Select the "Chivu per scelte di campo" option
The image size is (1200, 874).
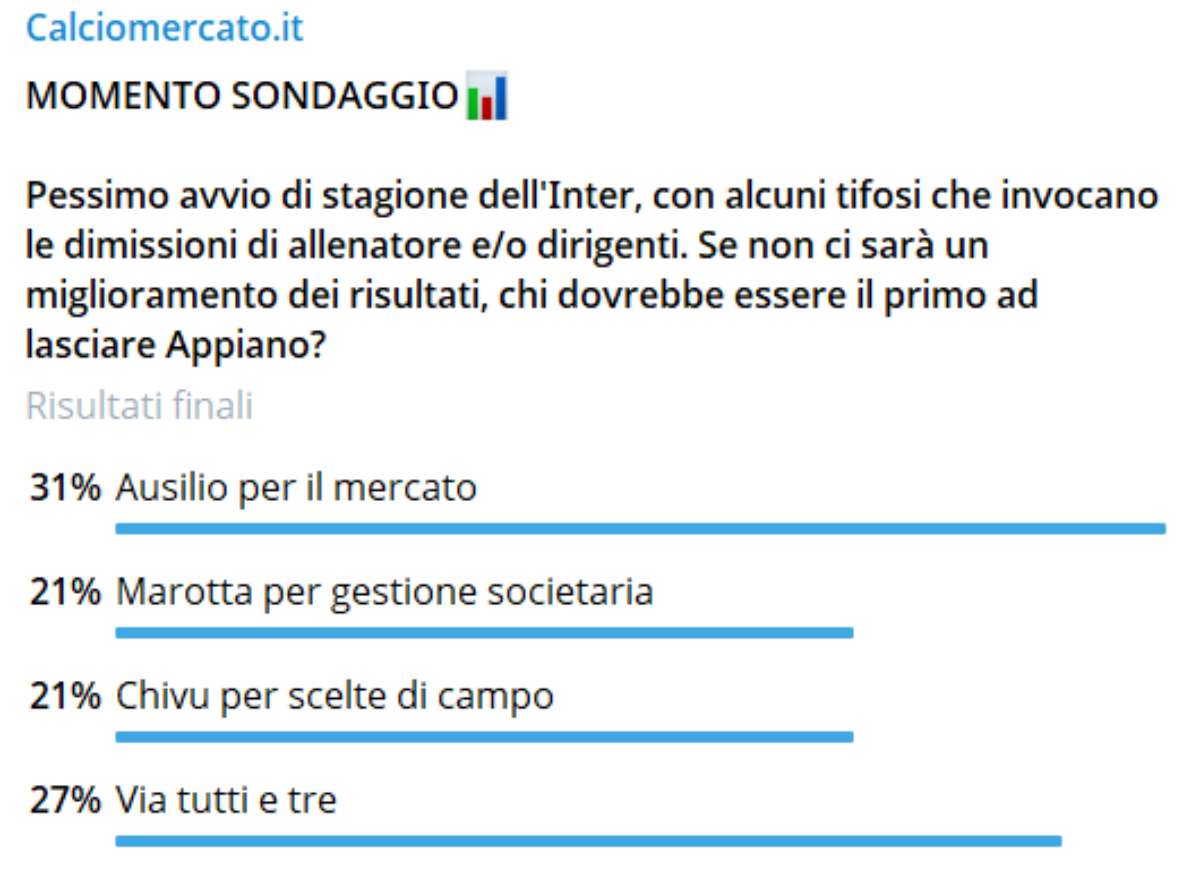[x=335, y=696]
